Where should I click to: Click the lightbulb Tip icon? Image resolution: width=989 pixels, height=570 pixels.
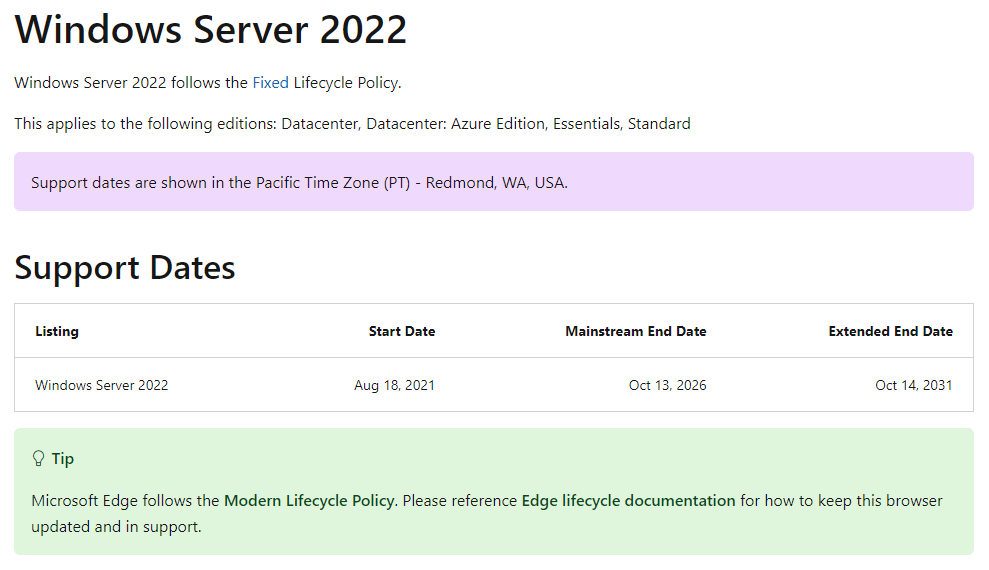38,458
